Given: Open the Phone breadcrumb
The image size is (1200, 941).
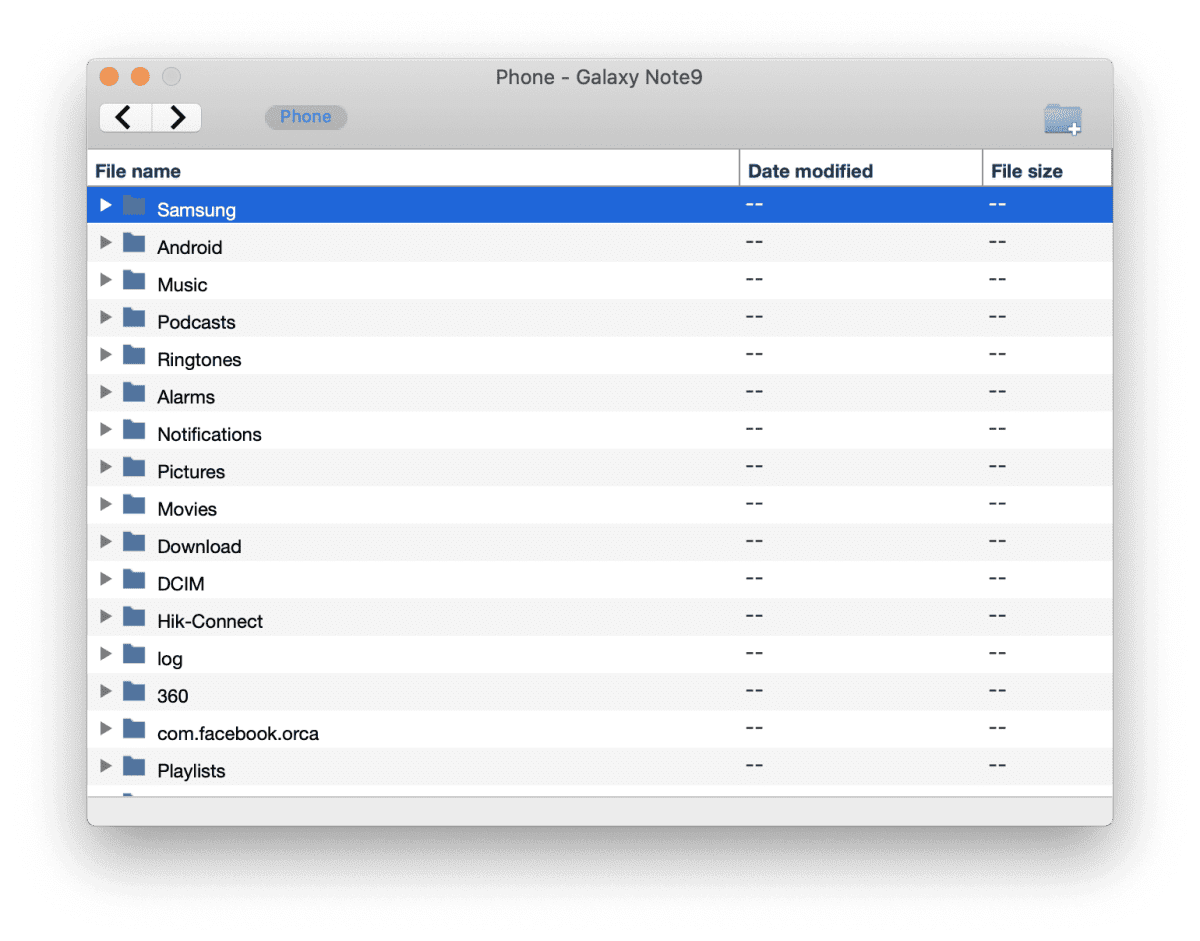Looking at the screenshot, I should coord(306,117).
